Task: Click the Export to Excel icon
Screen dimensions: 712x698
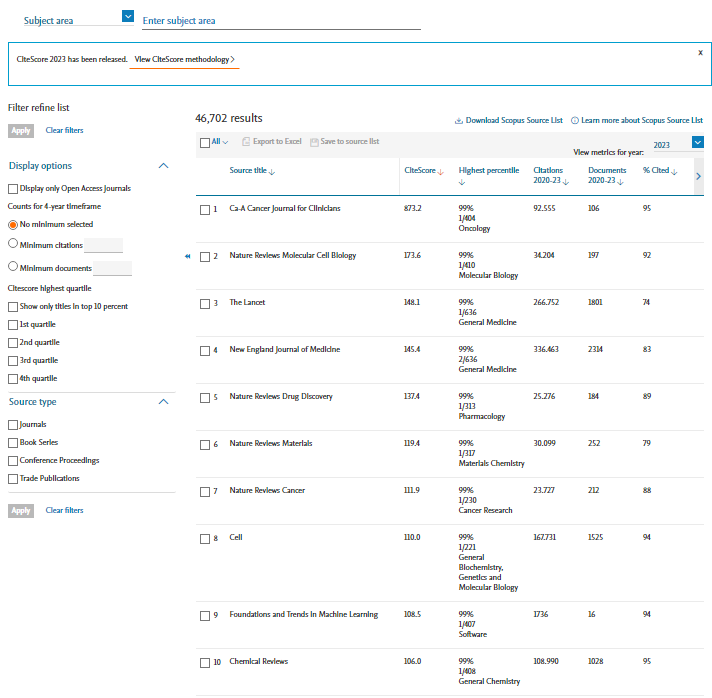Action: [x=246, y=142]
